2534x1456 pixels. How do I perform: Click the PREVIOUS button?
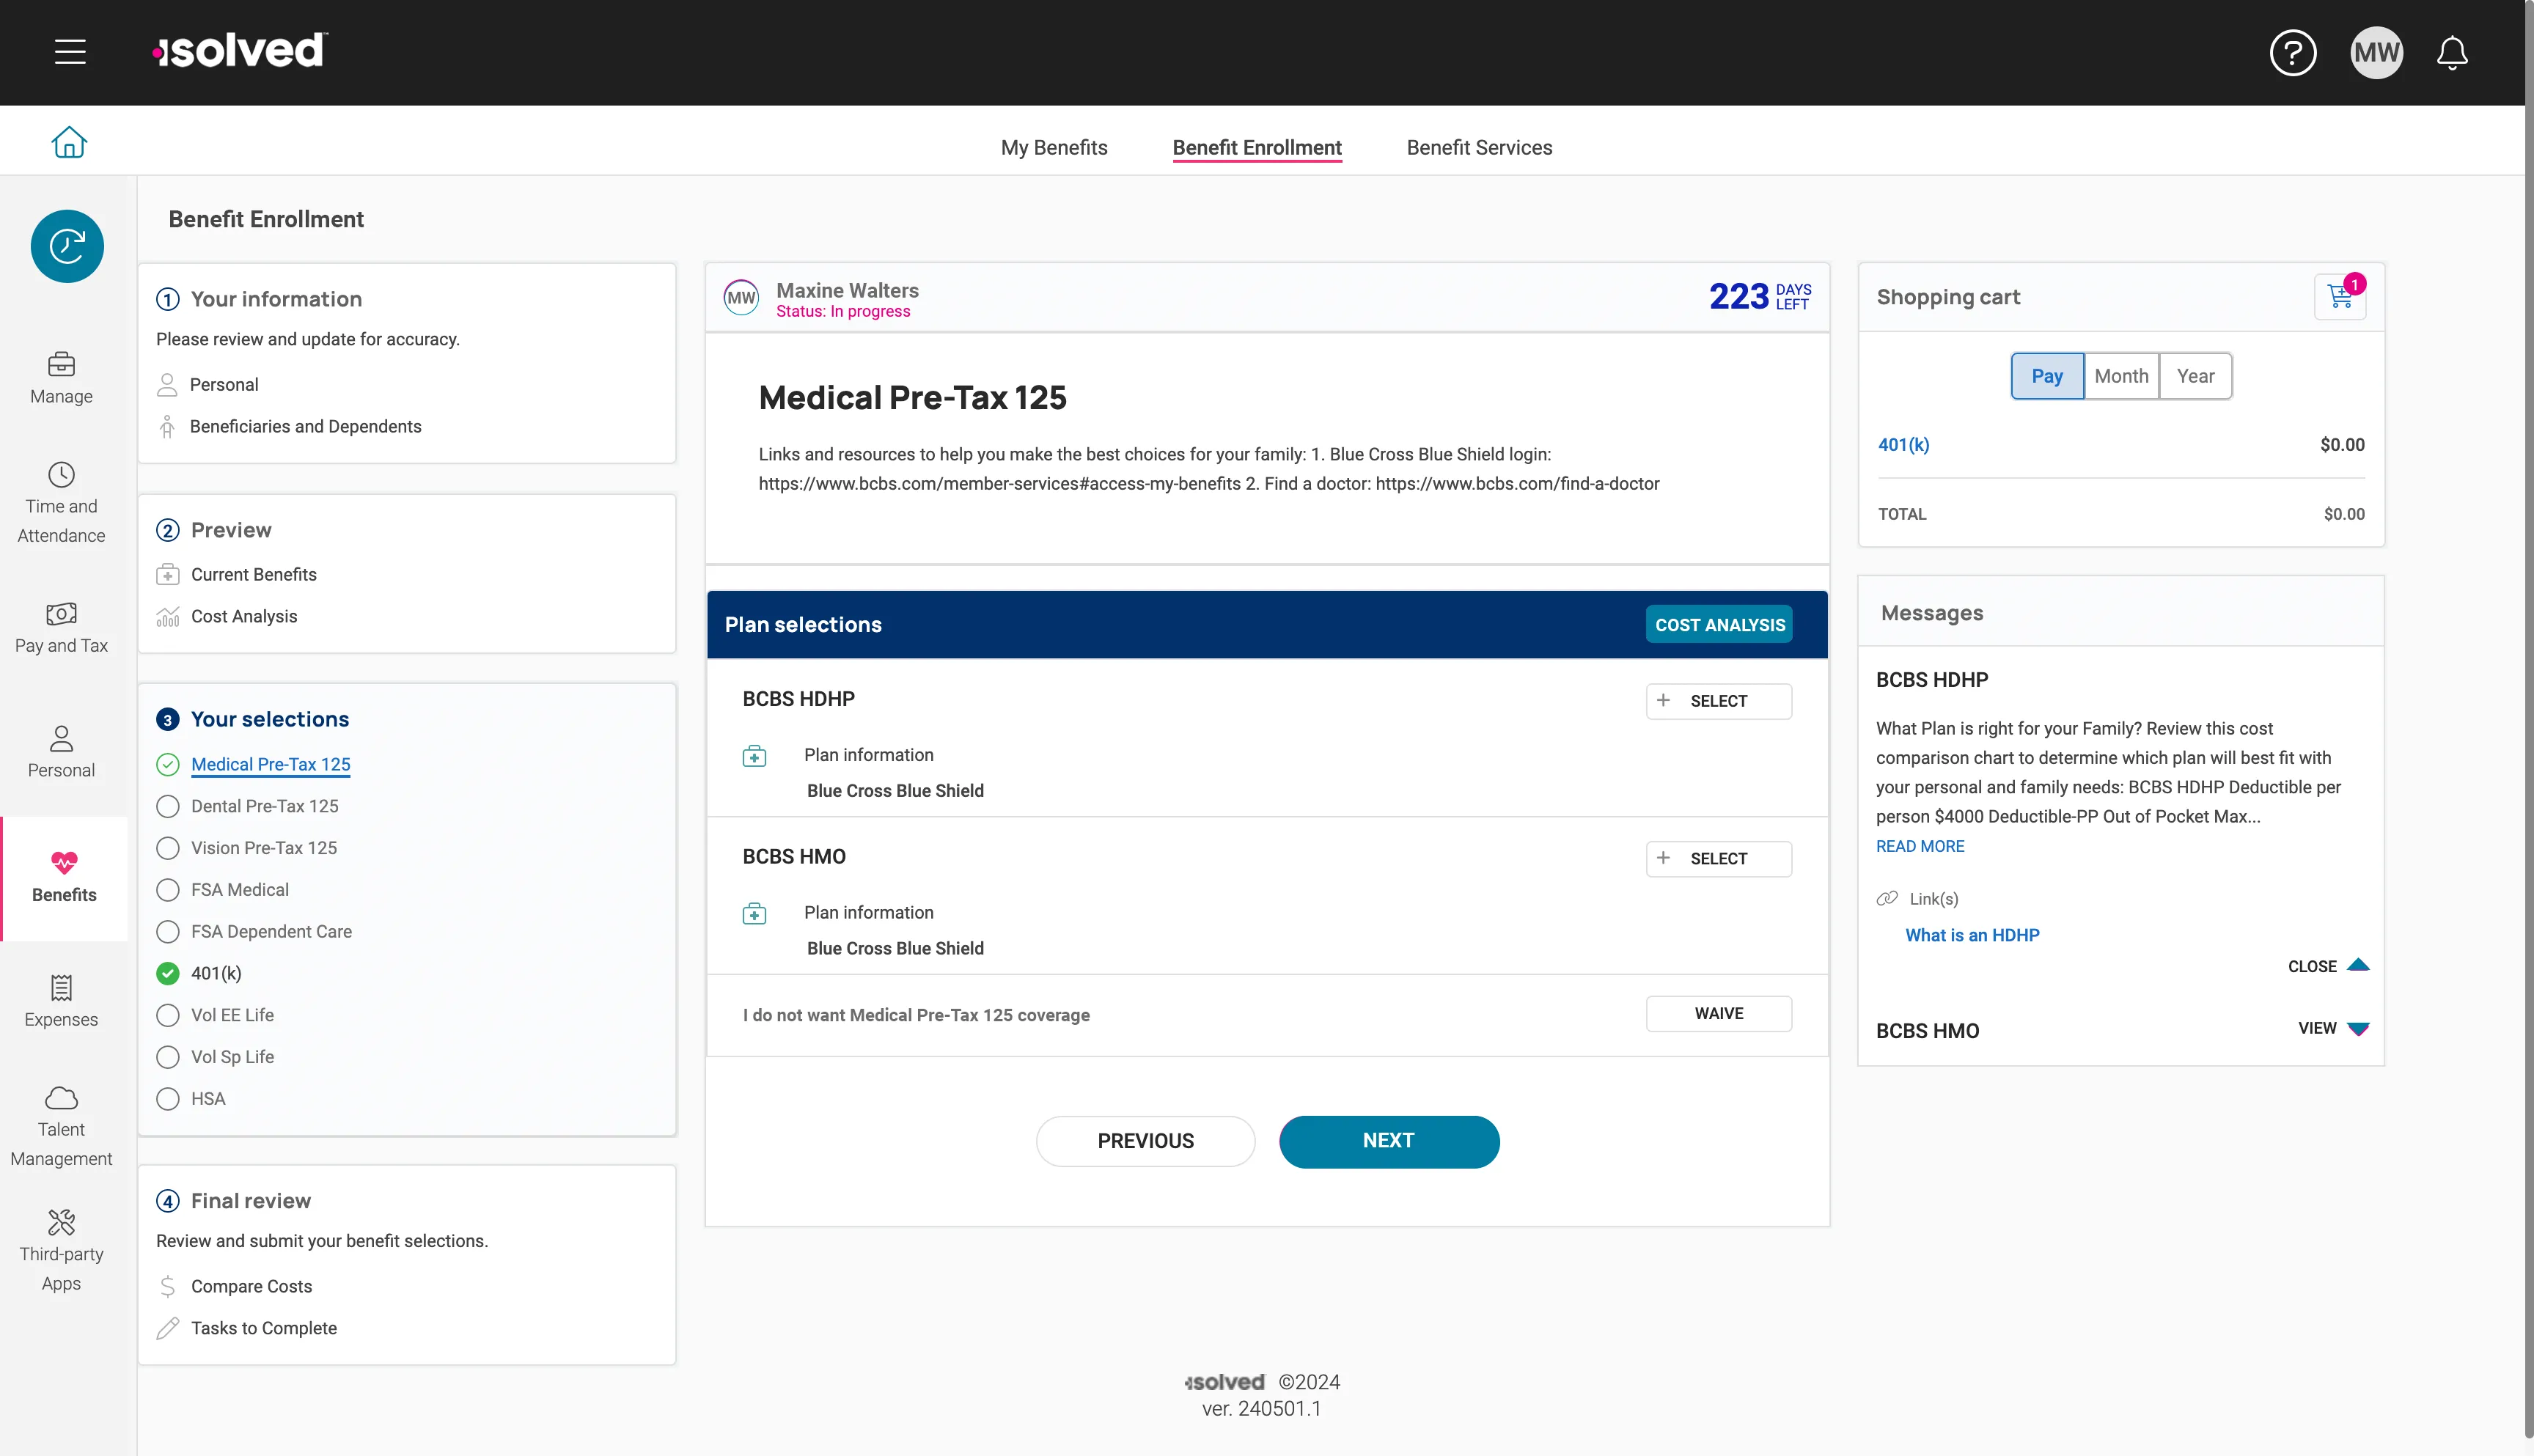(x=1145, y=1141)
